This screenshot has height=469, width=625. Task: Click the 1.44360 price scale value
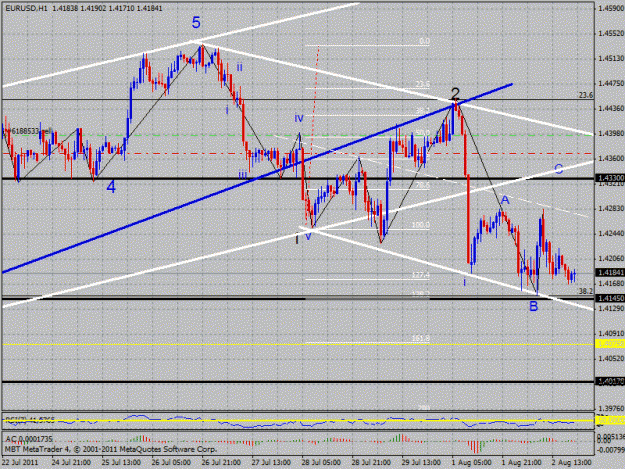(611, 108)
